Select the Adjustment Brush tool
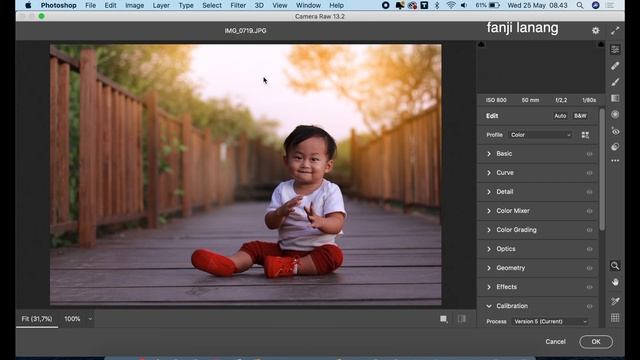Image resolution: width=640 pixels, height=360 pixels. click(x=615, y=82)
